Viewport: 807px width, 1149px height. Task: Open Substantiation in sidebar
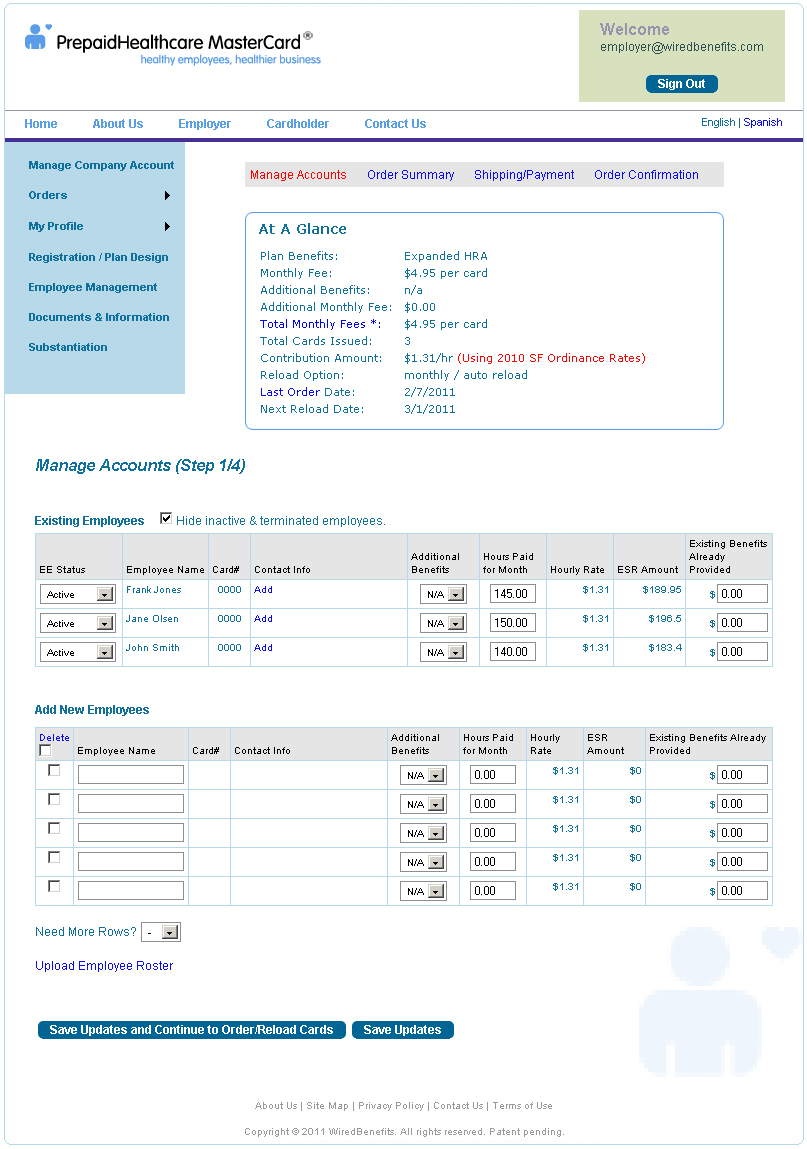(67, 347)
